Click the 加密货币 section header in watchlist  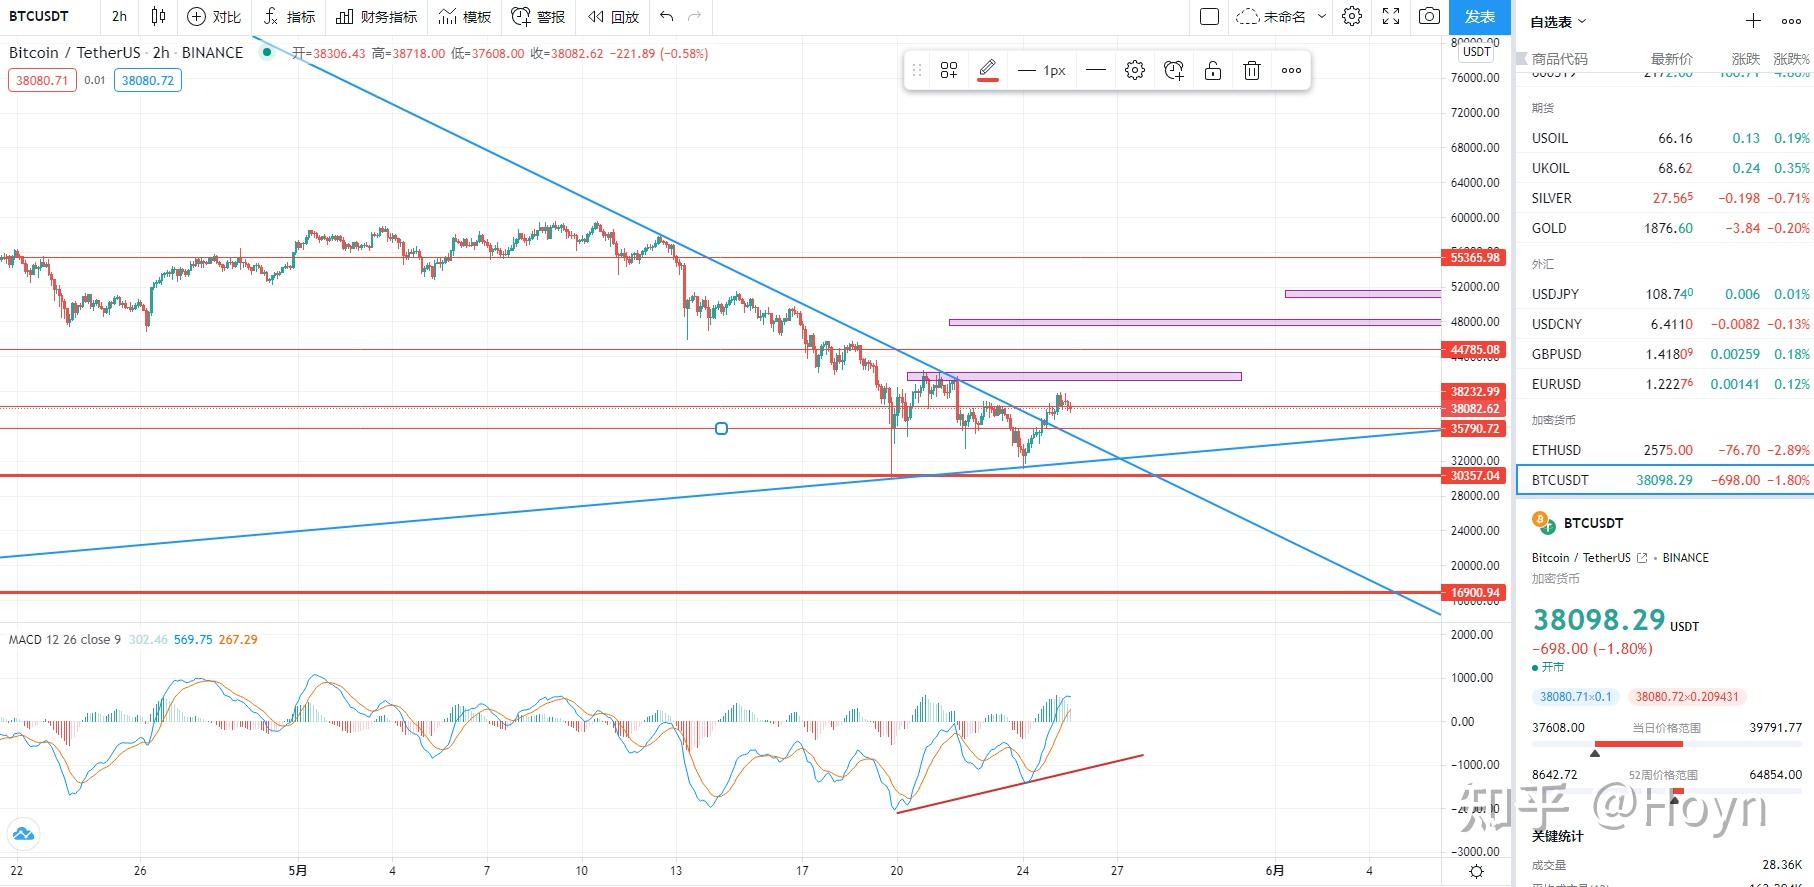pyautogui.click(x=1553, y=420)
